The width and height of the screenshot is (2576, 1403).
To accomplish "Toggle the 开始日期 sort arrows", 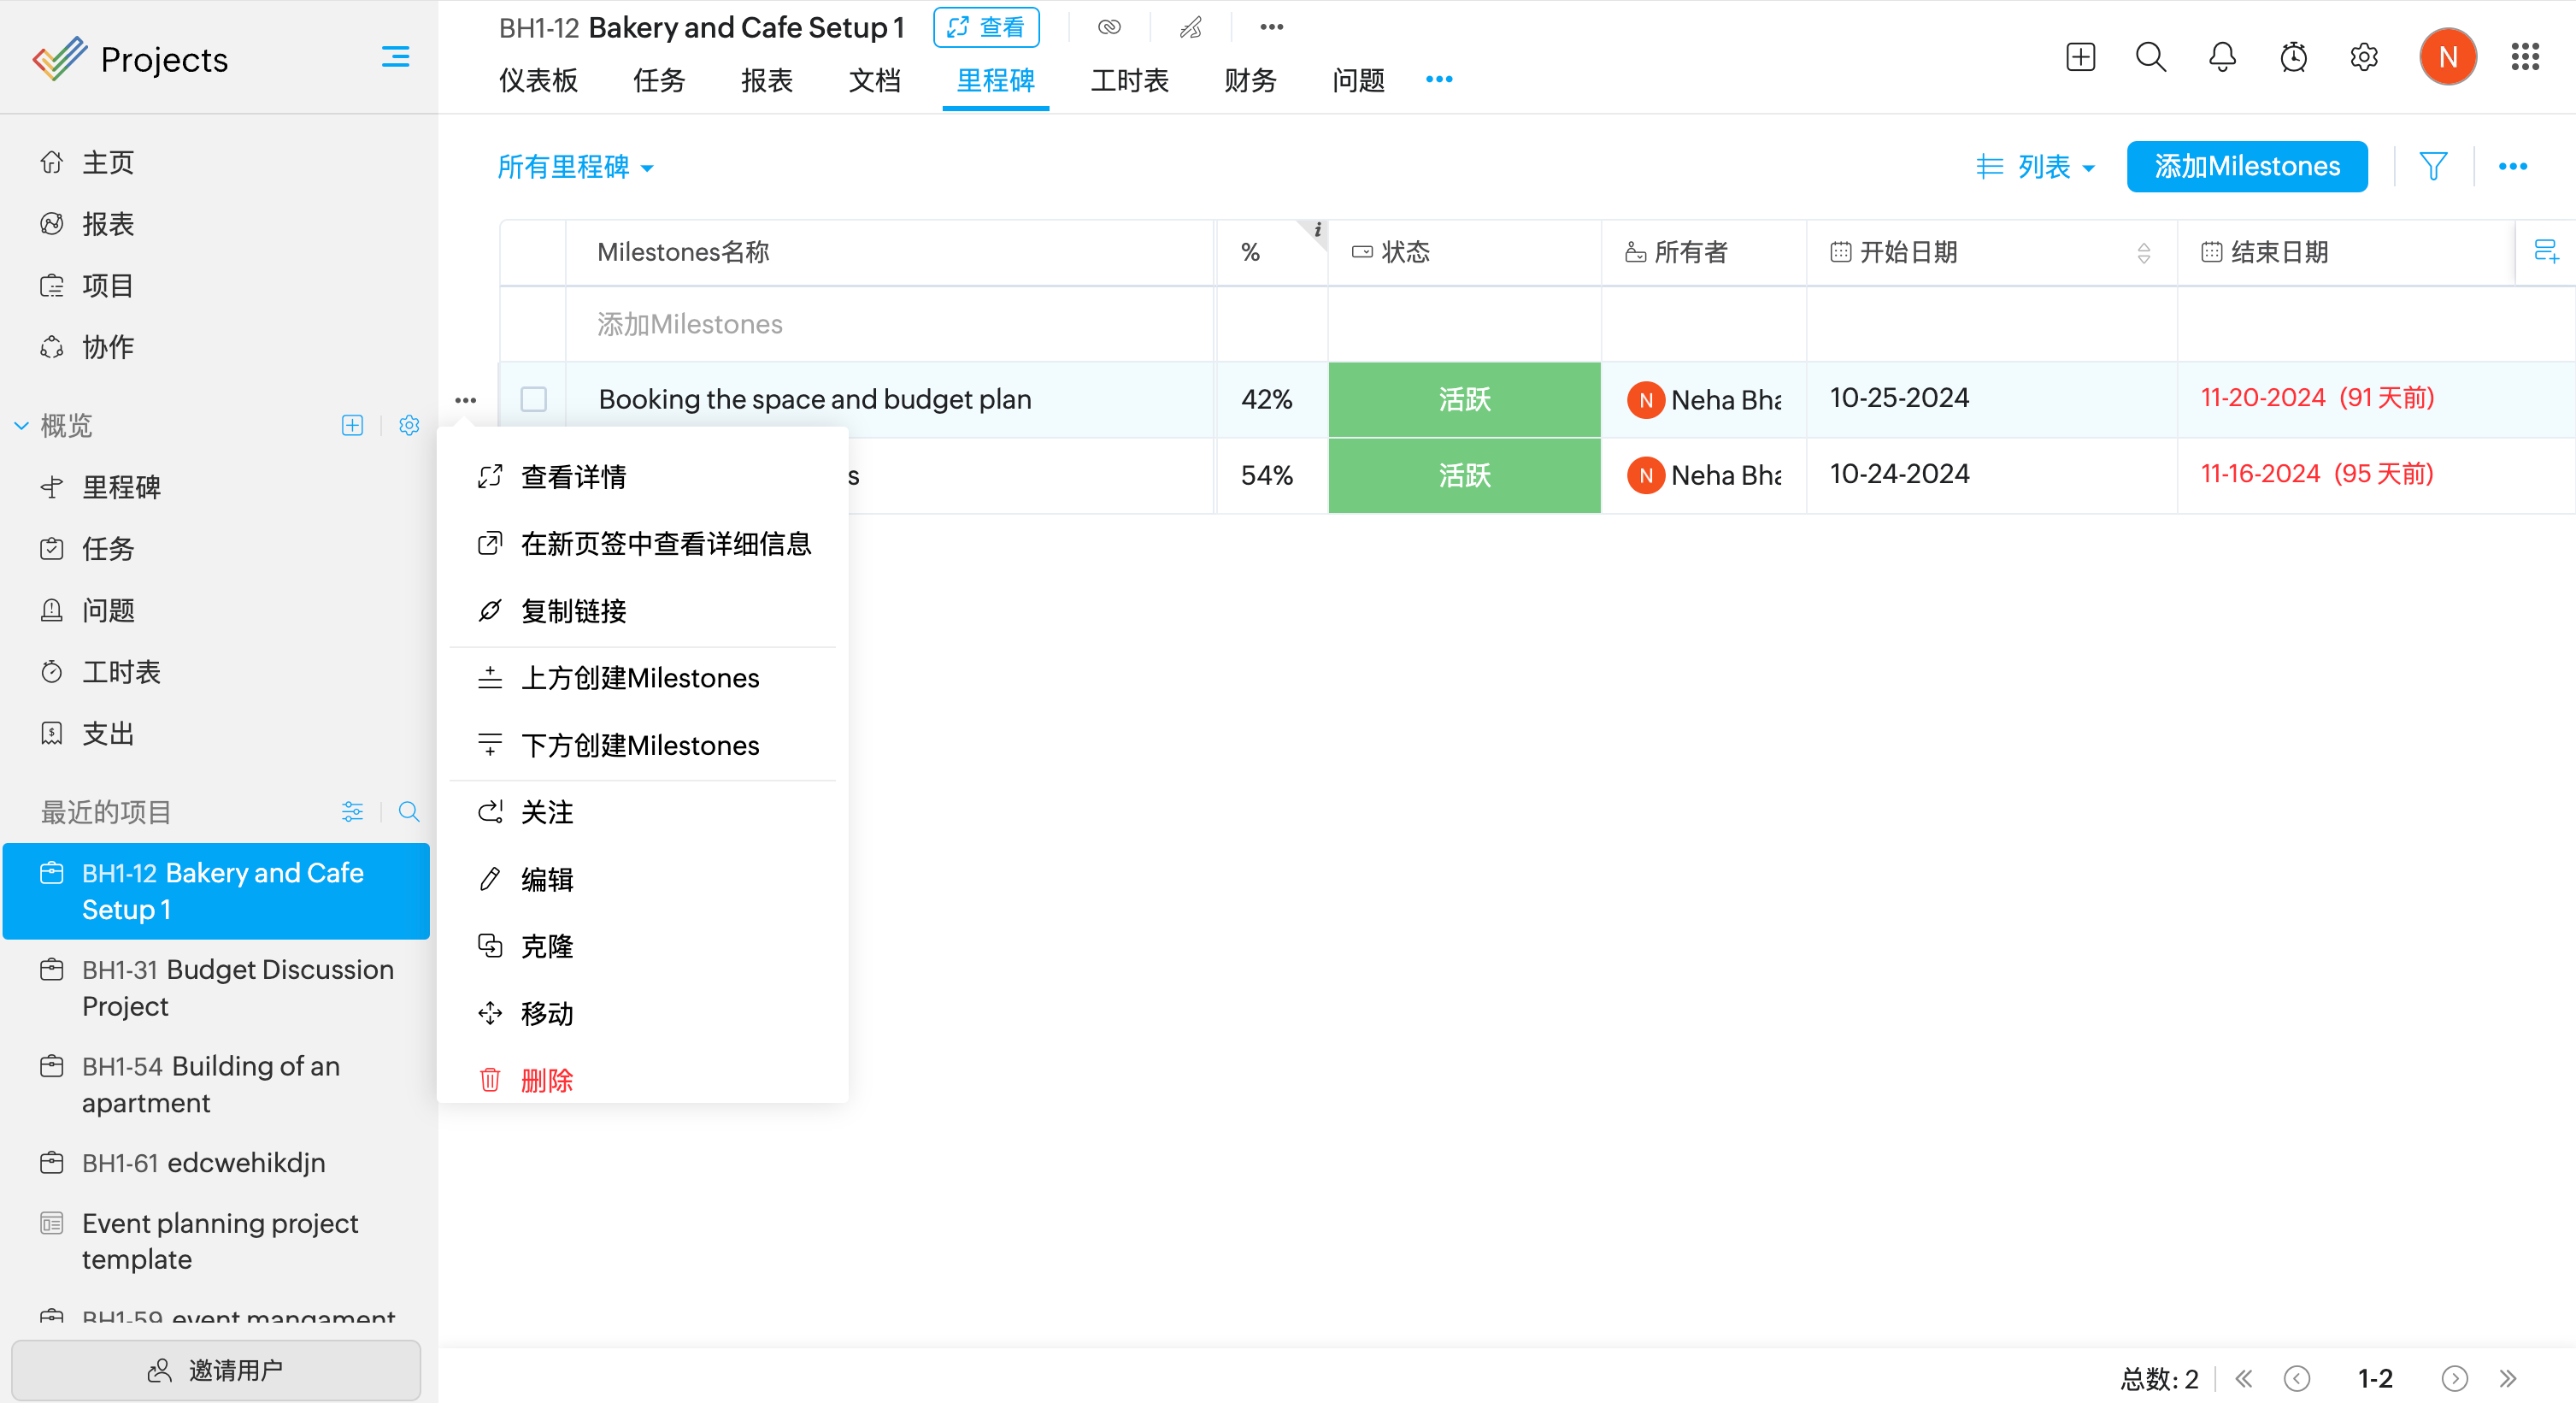I will point(2143,253).
